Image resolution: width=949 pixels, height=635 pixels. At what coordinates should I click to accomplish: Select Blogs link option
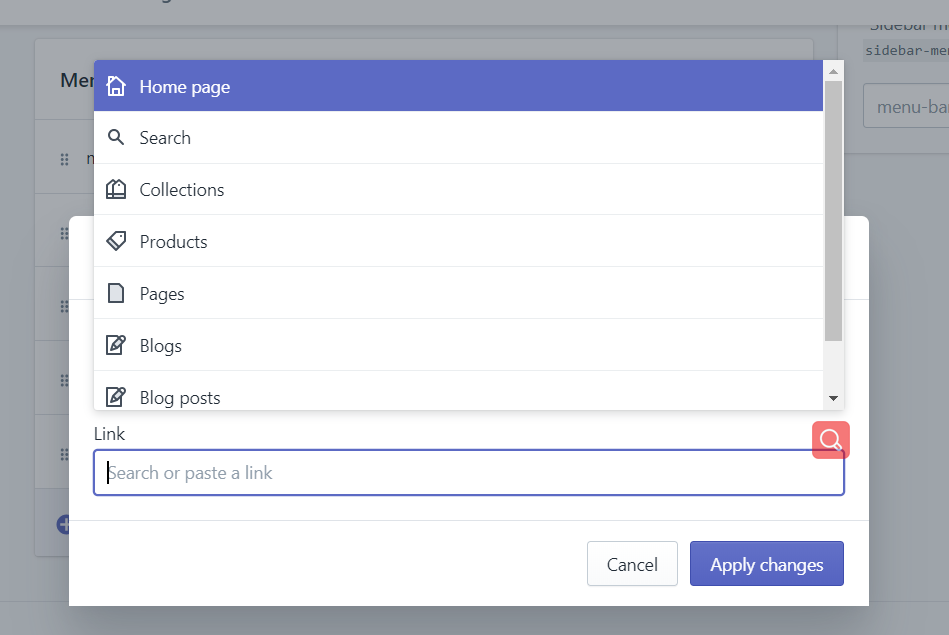458,346
